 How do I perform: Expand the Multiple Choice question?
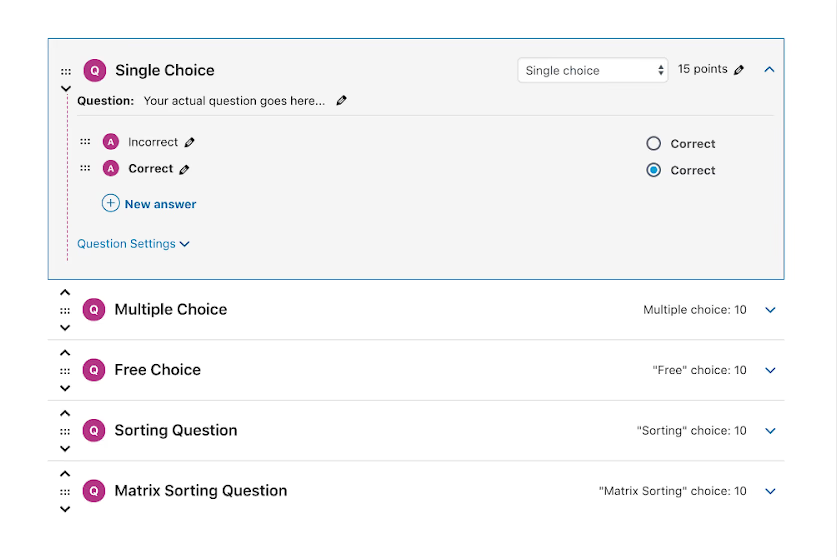770,310
